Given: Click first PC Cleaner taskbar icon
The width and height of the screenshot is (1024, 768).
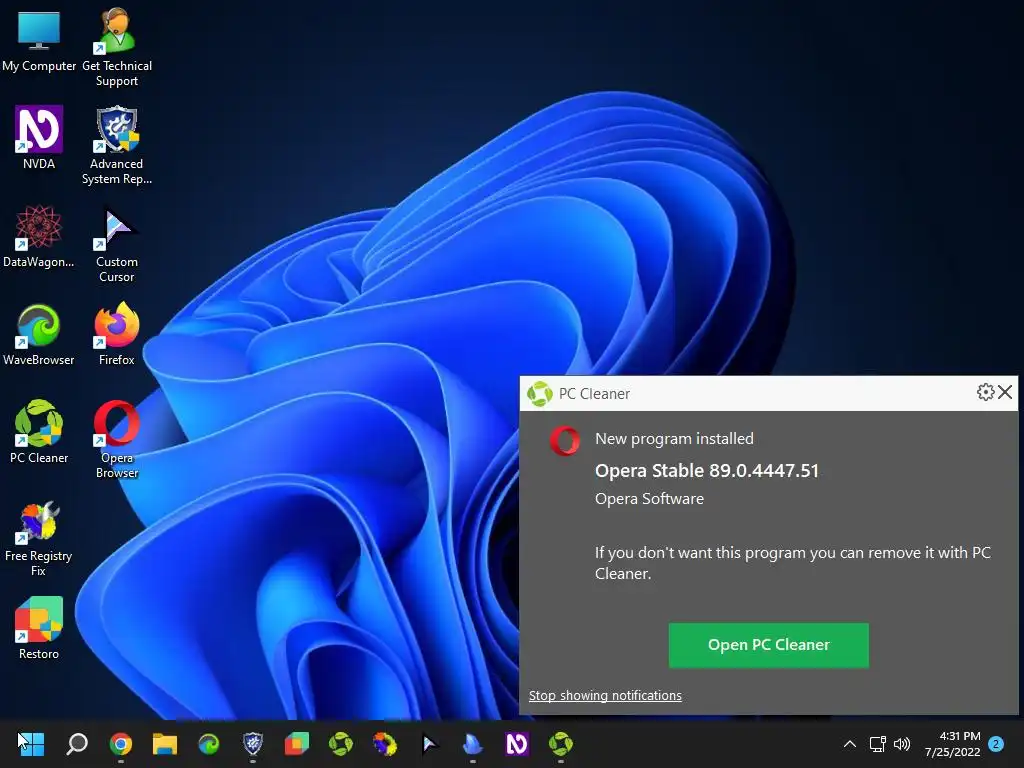Looking at the screenshot, I should click(341, 744).
